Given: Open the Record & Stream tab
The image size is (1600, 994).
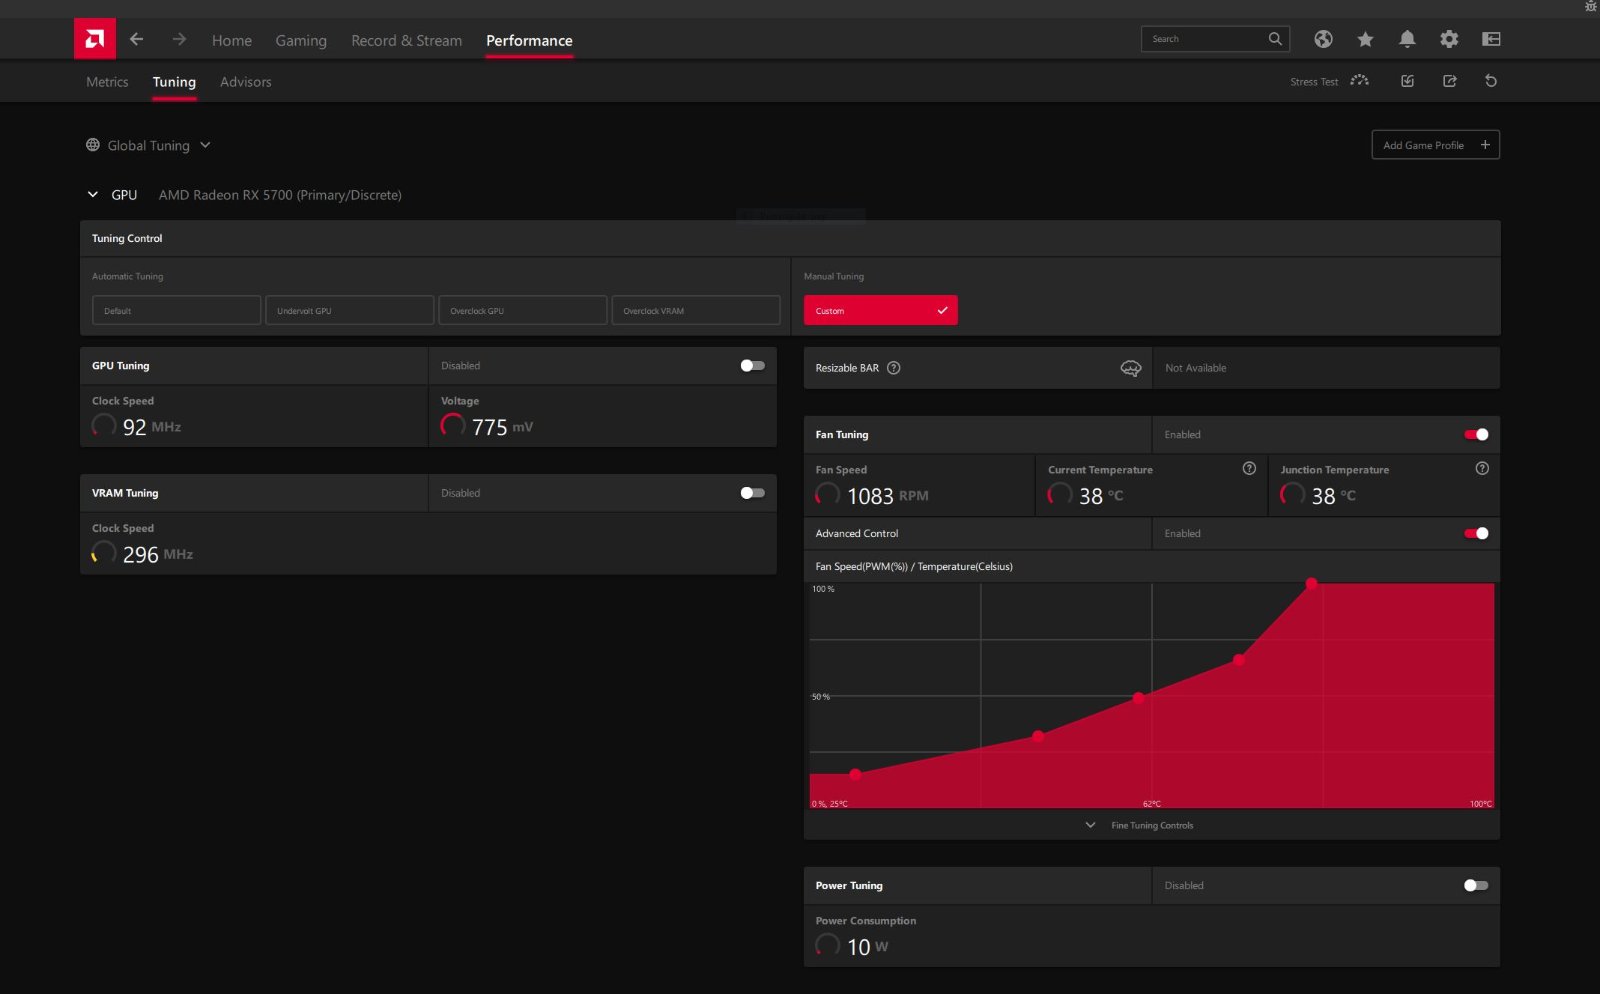Looking at the screenshot, I should click(406, 40).
